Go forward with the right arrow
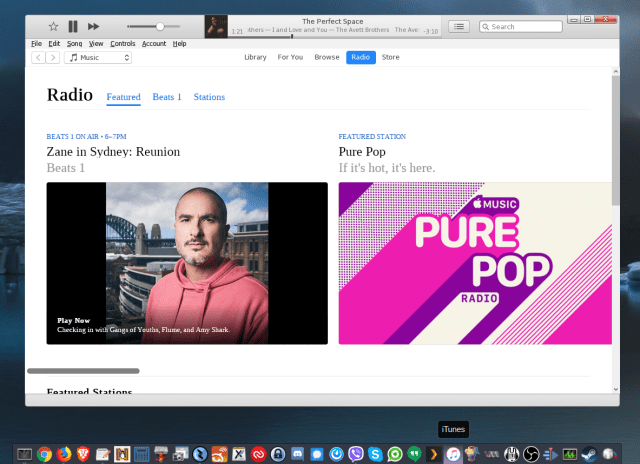This screenshot has height=464, width=640. coord(53,58)
